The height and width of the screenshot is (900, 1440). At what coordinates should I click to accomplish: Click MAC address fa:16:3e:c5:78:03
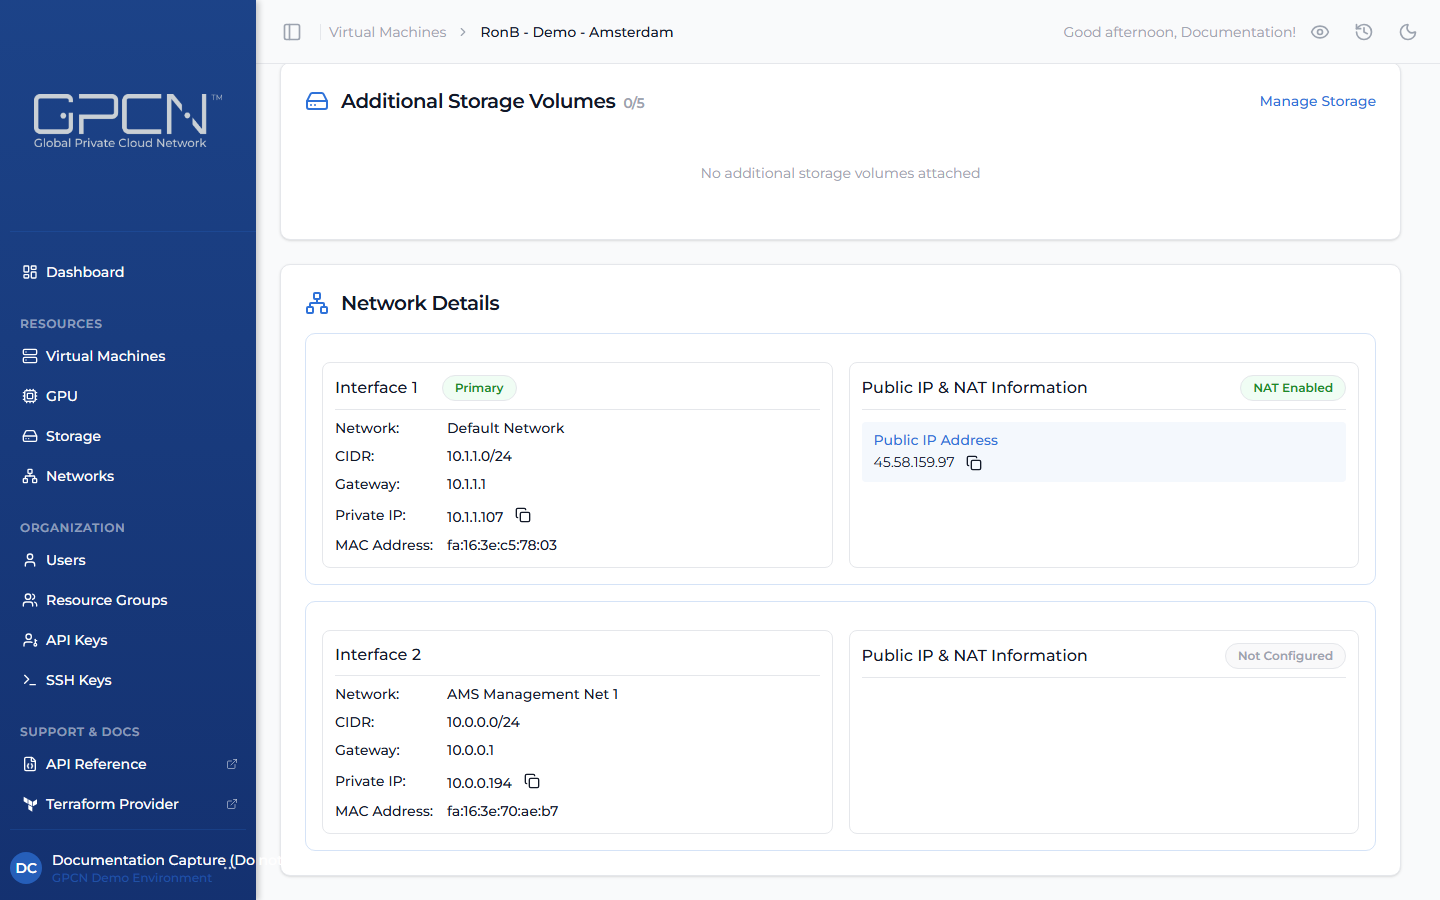(502, 545)
